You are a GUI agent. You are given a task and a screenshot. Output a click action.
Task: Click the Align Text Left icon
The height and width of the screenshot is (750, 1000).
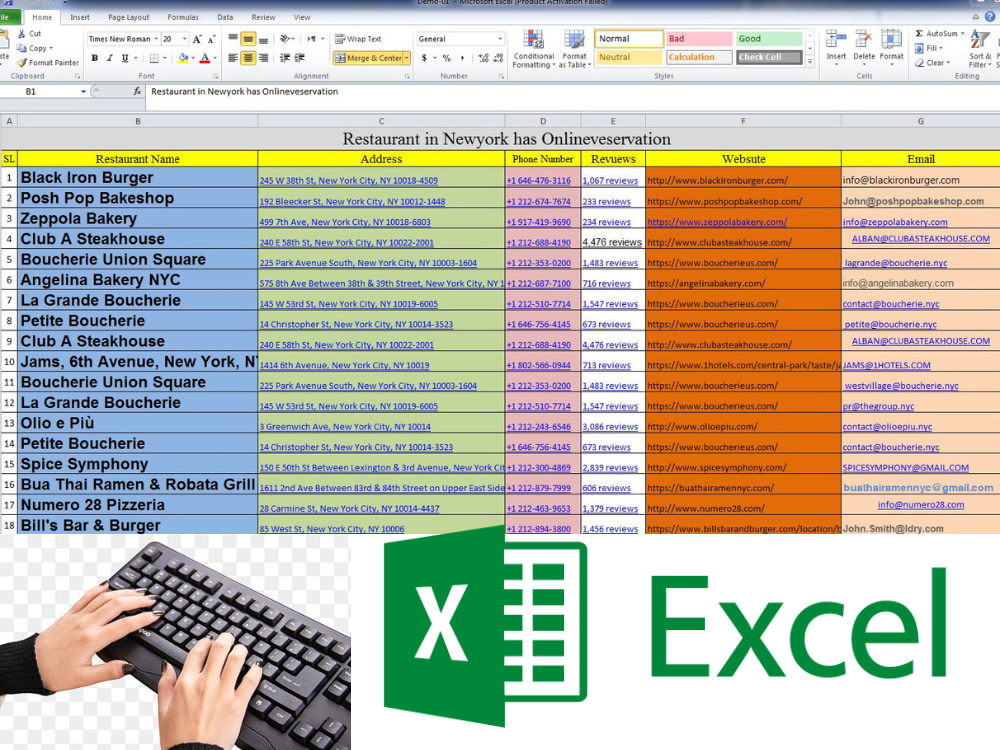point(233,58)
